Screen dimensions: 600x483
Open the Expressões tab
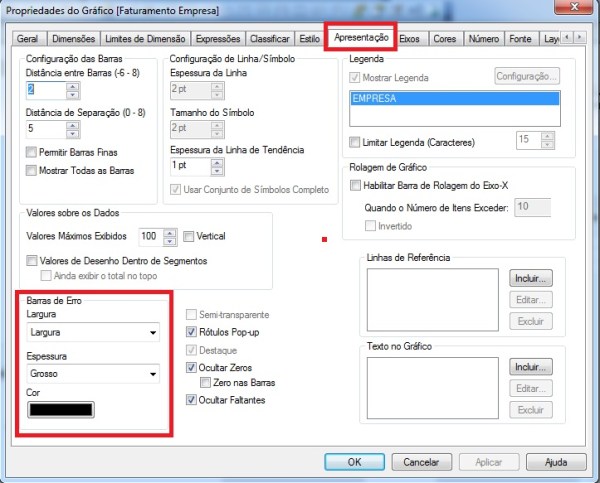[219, 38]
